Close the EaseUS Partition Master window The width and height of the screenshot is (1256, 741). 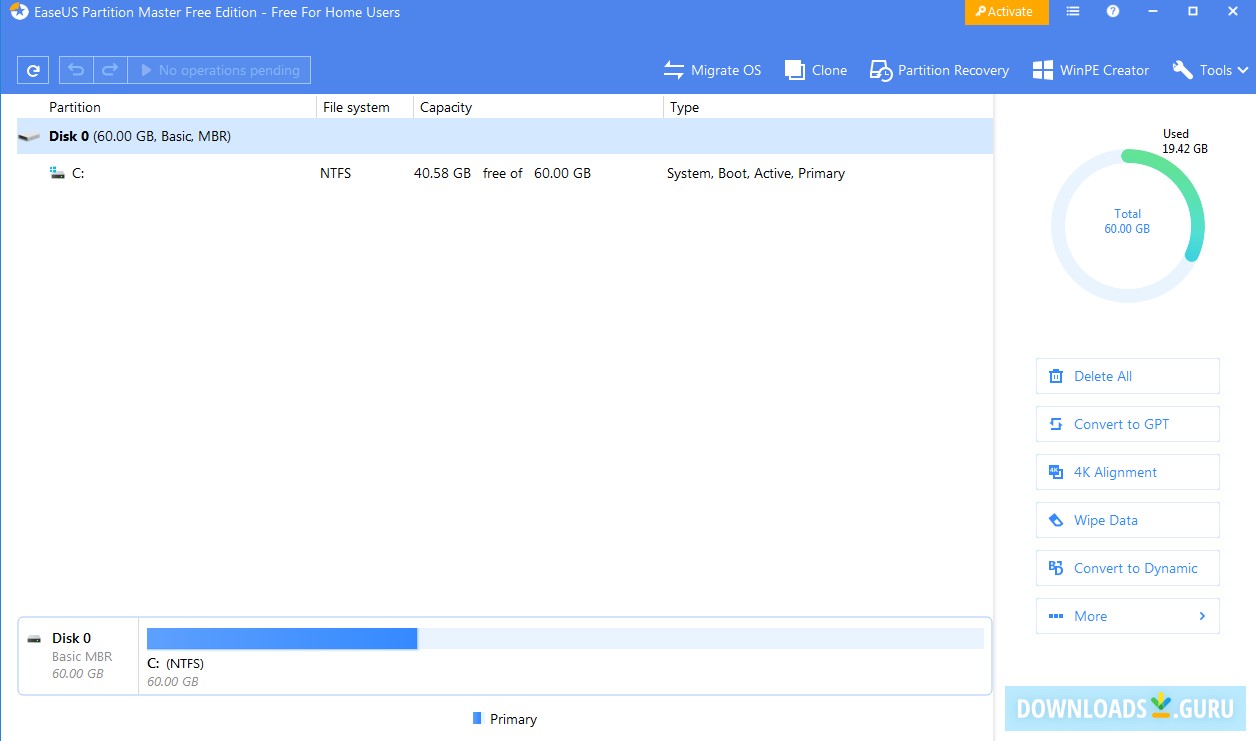pos(1233,12)
